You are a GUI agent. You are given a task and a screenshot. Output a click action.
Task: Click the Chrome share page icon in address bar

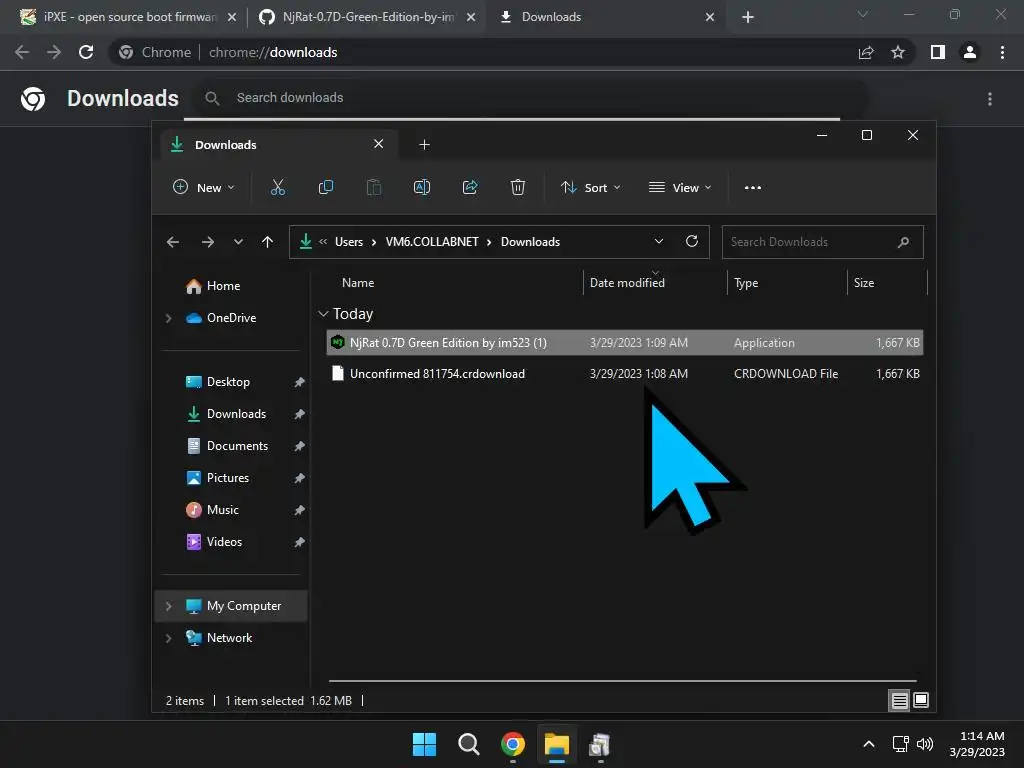pyautogui.click(x=866, y=52)
